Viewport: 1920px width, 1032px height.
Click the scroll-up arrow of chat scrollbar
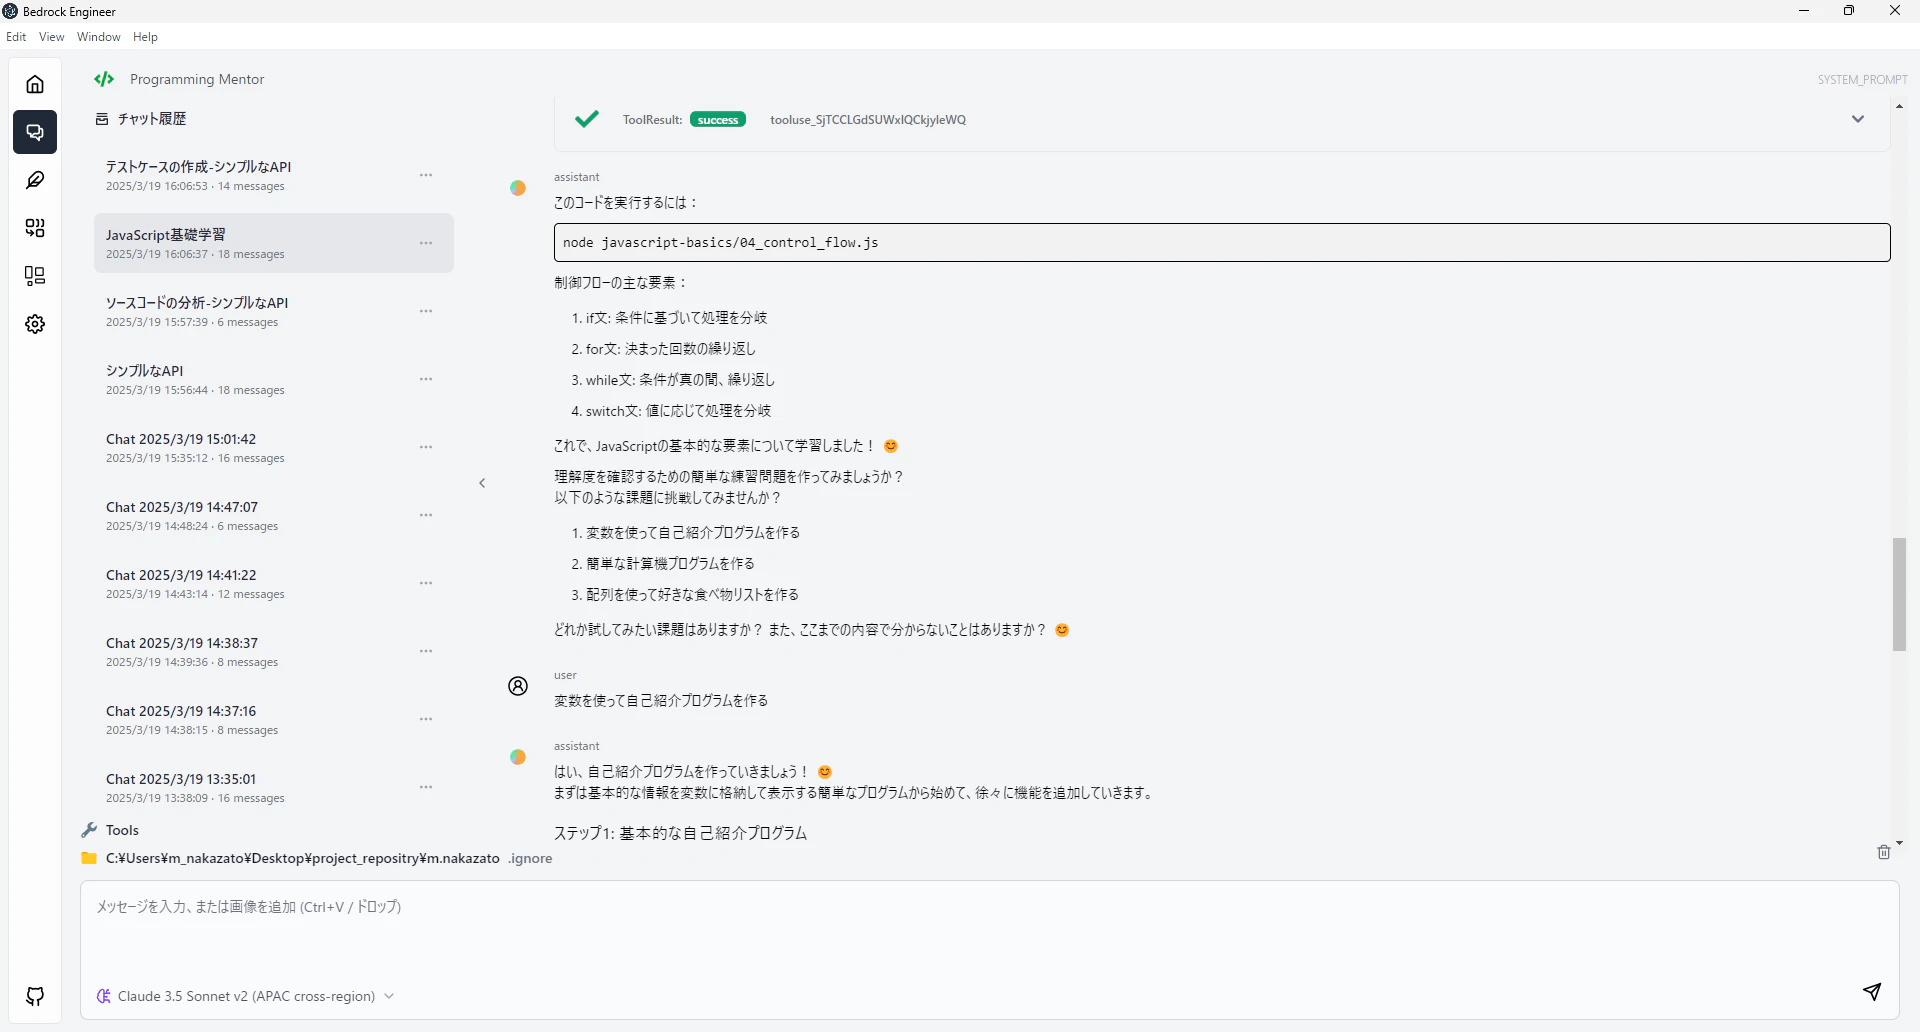point(1899,106)
